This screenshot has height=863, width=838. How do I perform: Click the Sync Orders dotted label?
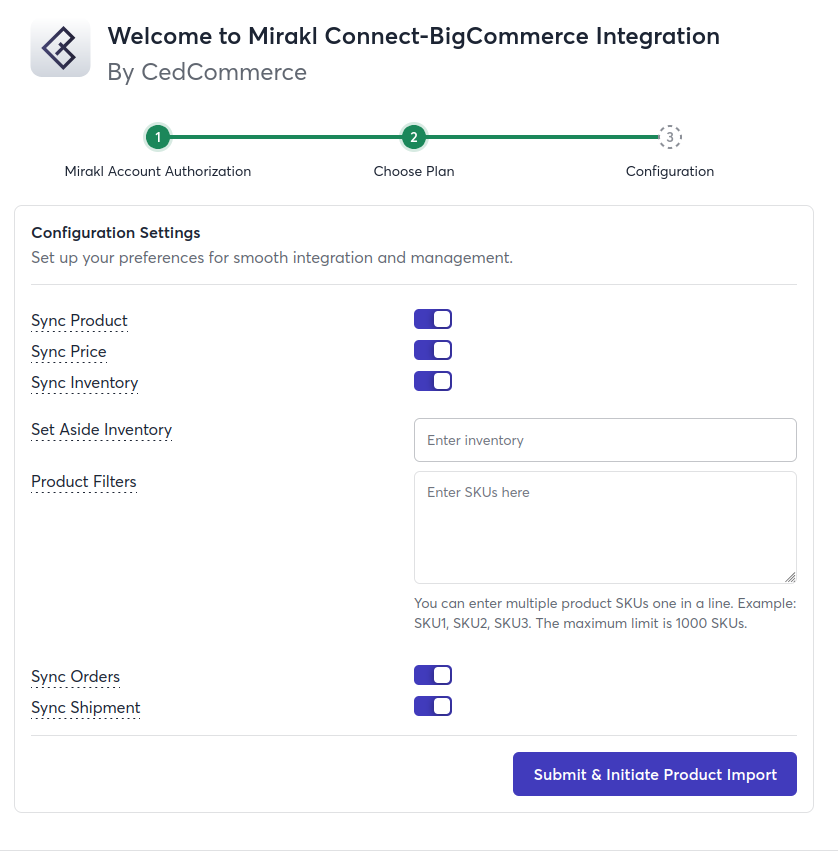click(x=75, y=677)
